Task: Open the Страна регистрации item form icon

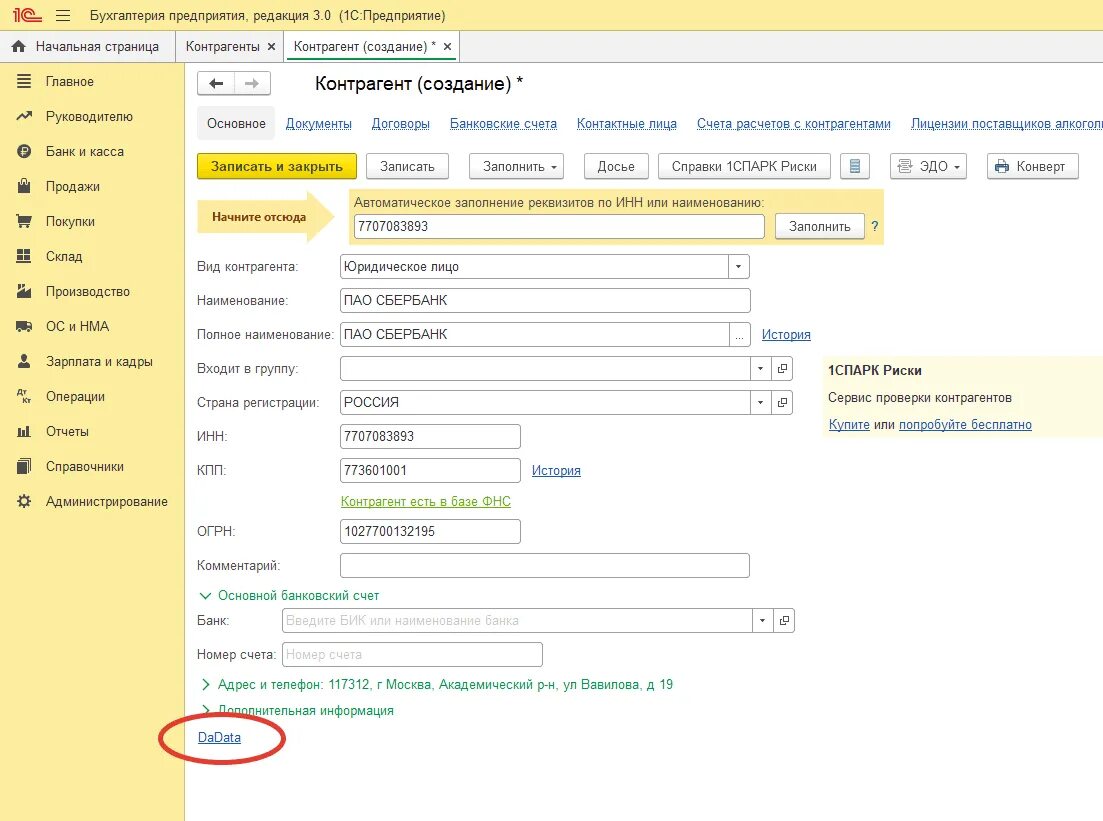Action: (x=782, y=402)
